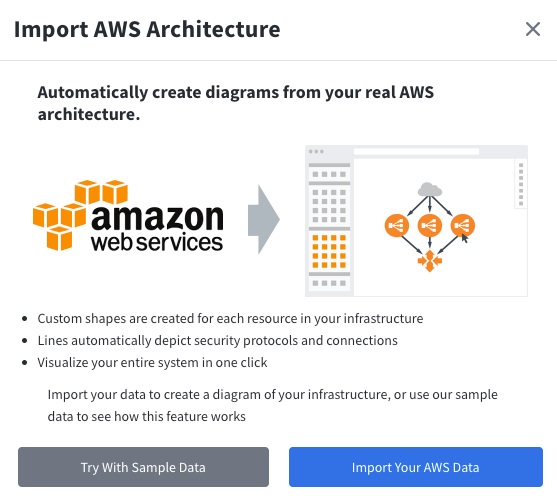
Task: Click the amazon web services logo text
Action: coord(157,228)
